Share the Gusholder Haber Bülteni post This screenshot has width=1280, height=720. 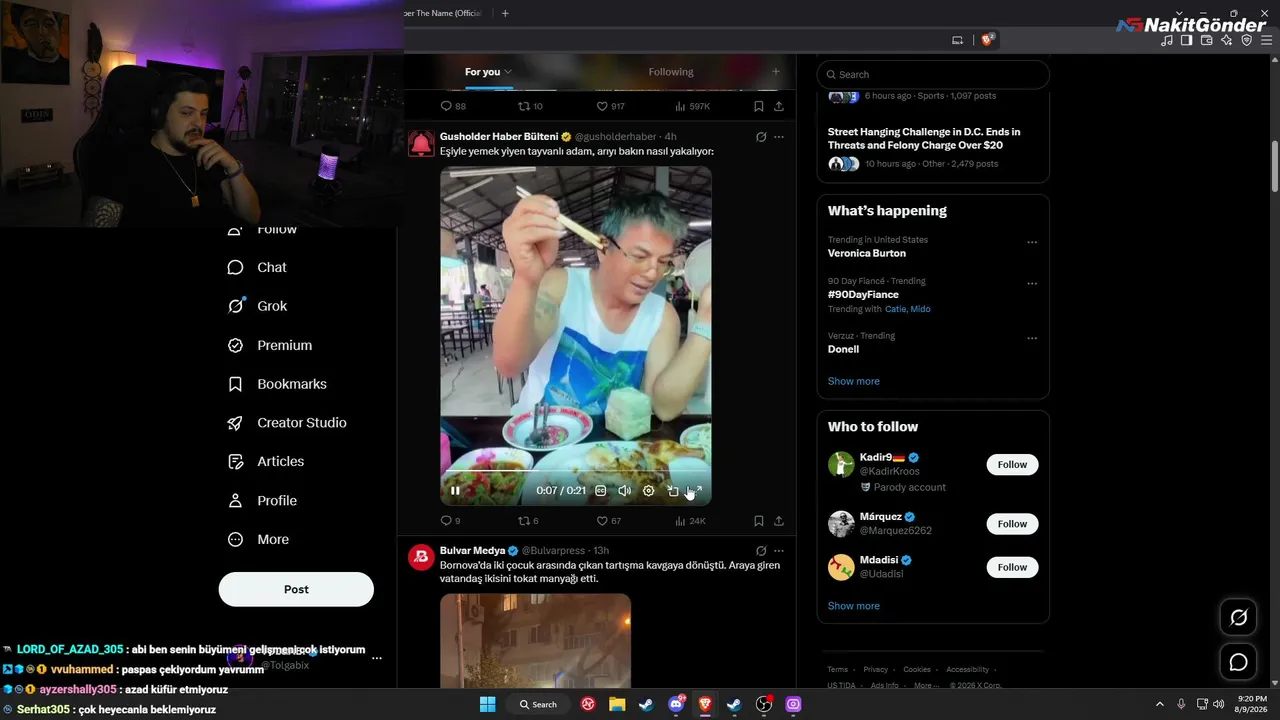point(779,521)
